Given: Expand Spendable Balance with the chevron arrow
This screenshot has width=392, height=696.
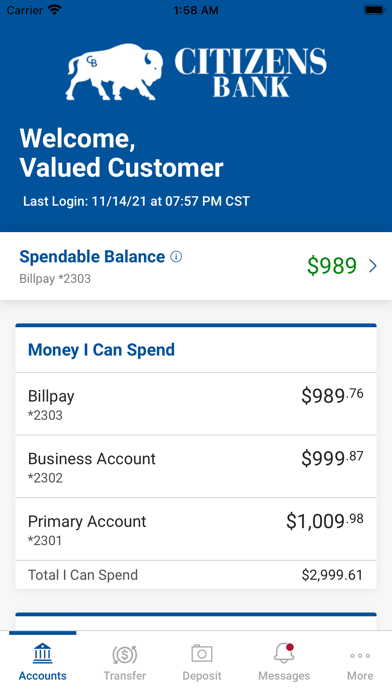Looking at the screenshot, I should 373,266.
